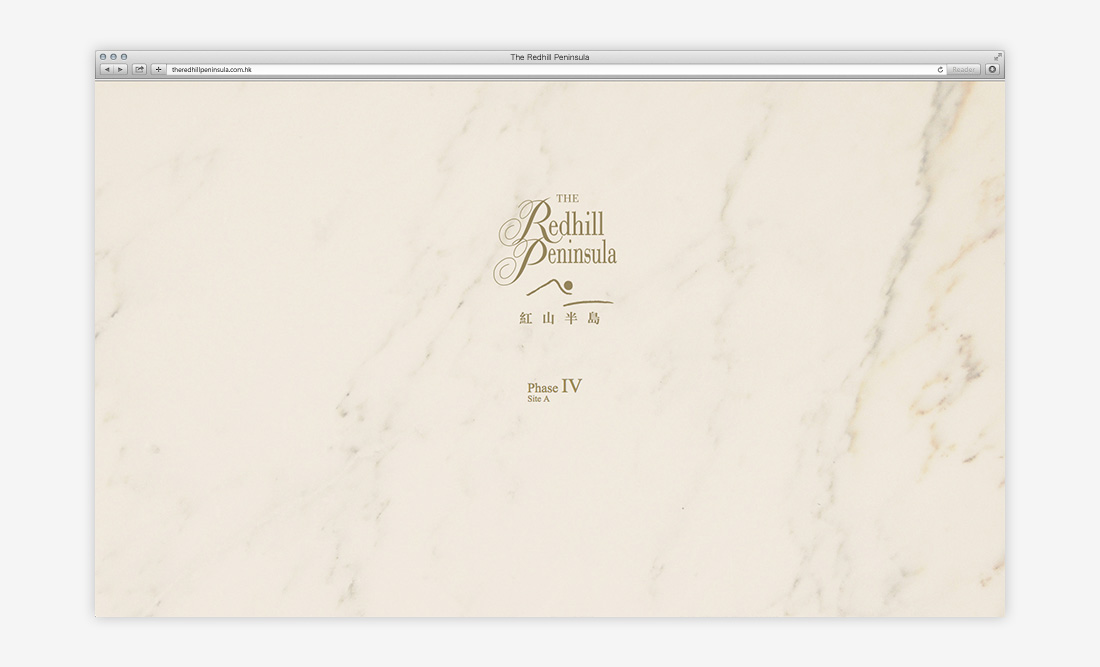The height and width of the screenshot is (667, 1100).
Task: Show the Downloads popup
Action: pyautogui.click(x=992, y=70)
